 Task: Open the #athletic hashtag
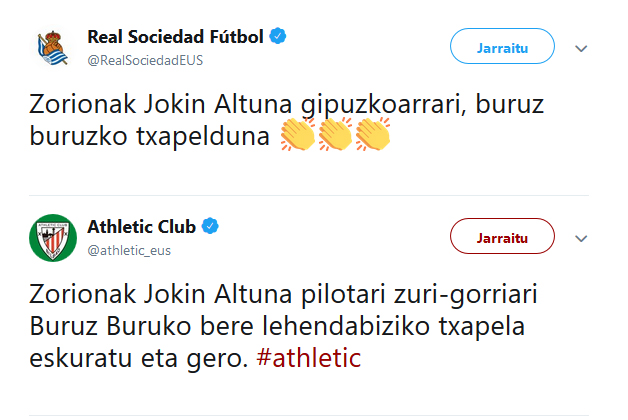tap(308, 358)
